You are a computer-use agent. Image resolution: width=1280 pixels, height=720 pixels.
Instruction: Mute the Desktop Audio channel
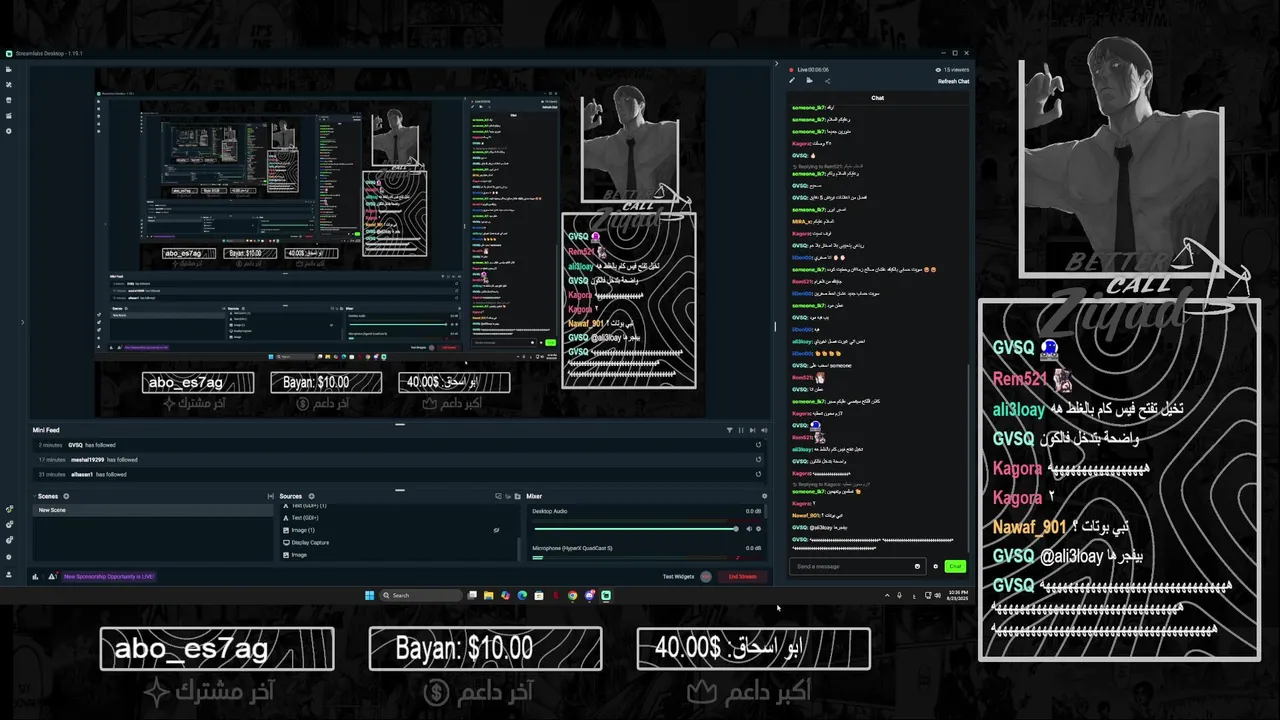(749, 529)
